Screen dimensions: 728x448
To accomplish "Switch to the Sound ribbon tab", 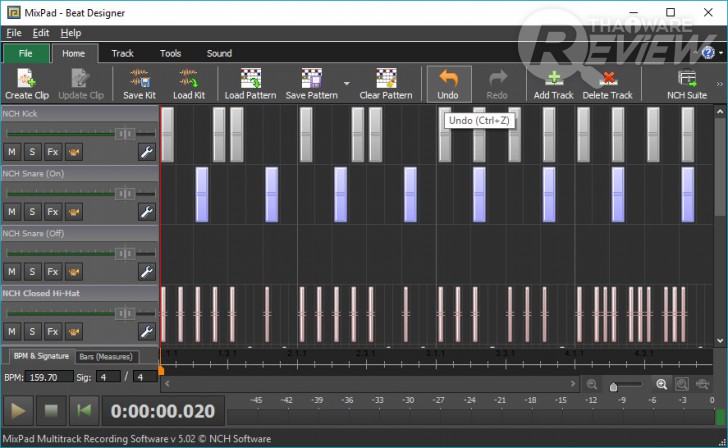I will [219, 53].
